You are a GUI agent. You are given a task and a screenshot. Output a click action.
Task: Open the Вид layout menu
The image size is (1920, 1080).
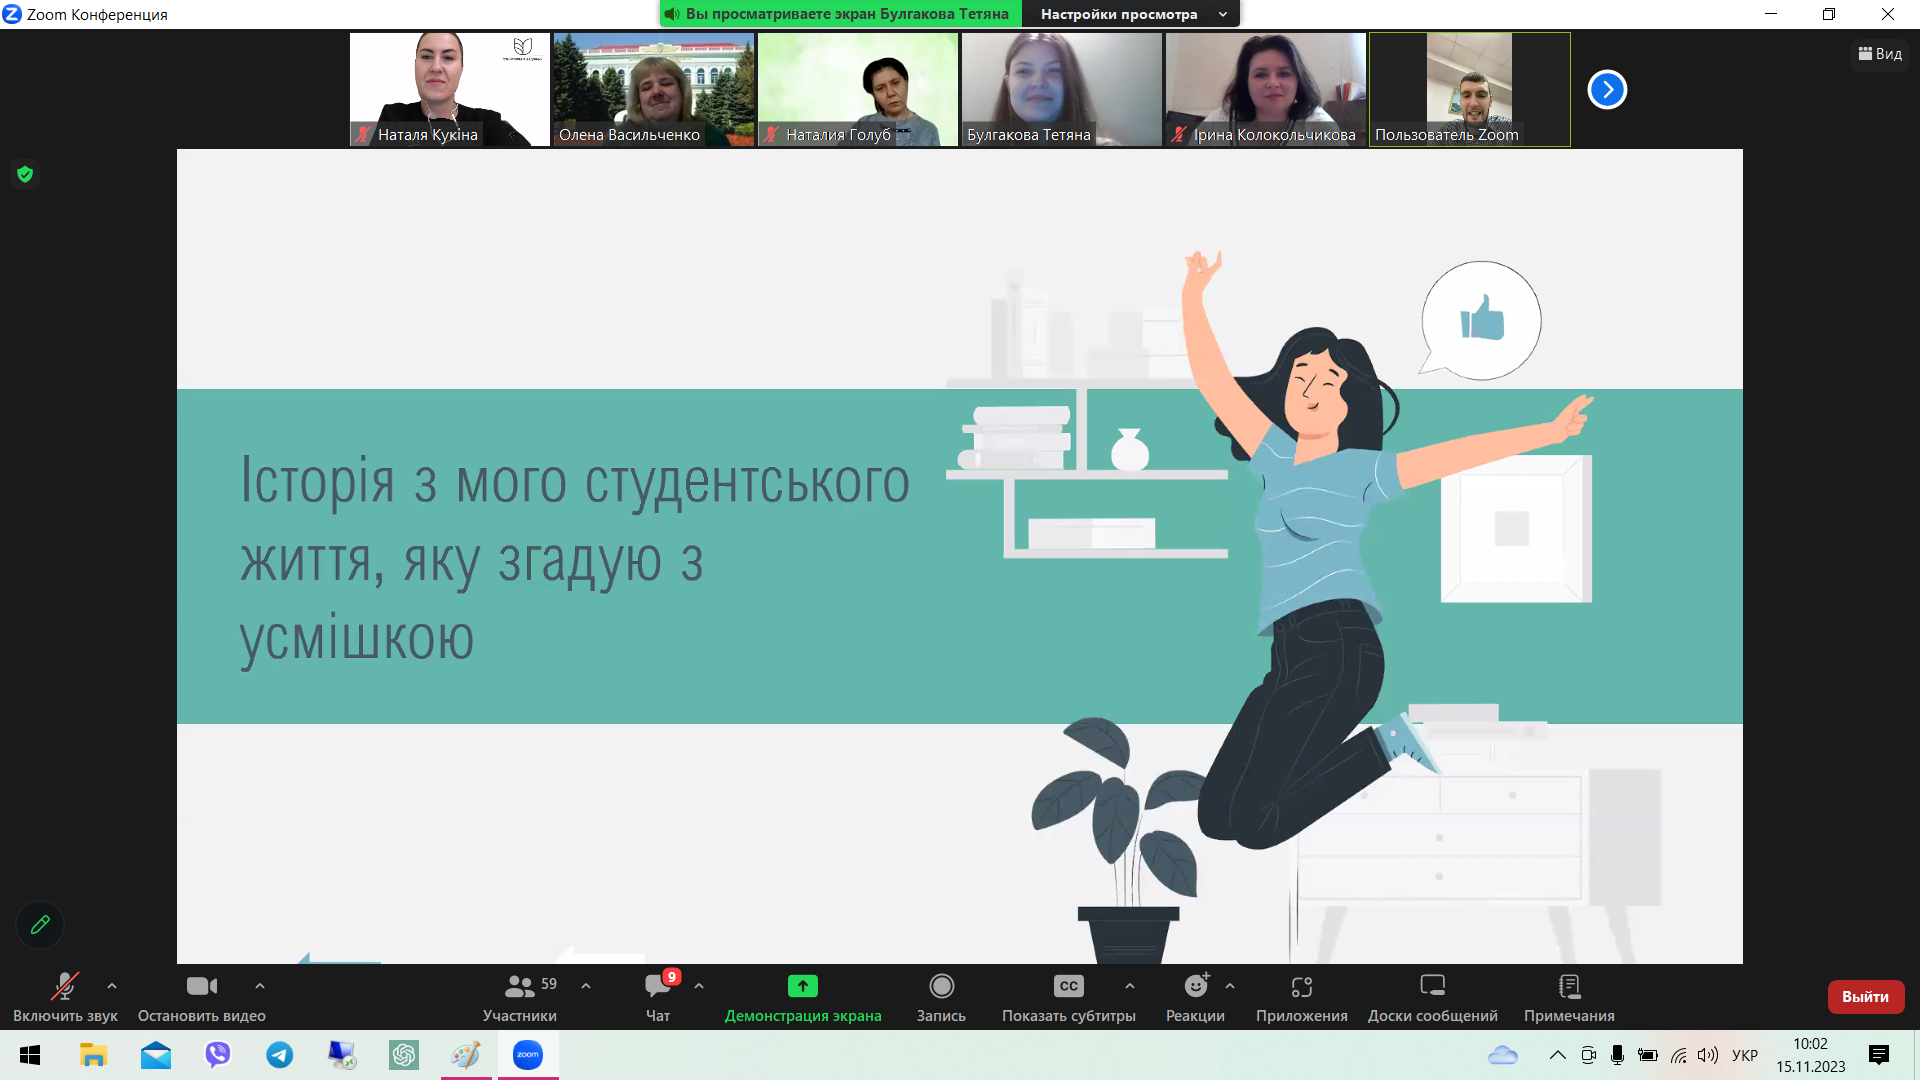[1880, 54]
